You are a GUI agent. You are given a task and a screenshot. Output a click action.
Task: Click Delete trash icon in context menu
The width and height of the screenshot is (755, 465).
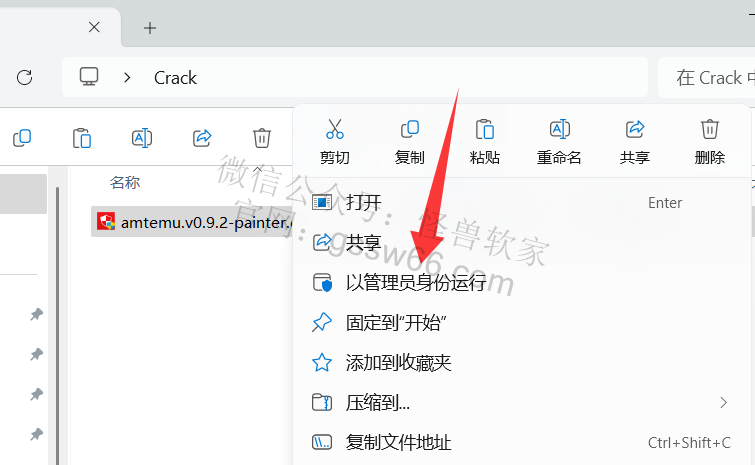[710, 129]
